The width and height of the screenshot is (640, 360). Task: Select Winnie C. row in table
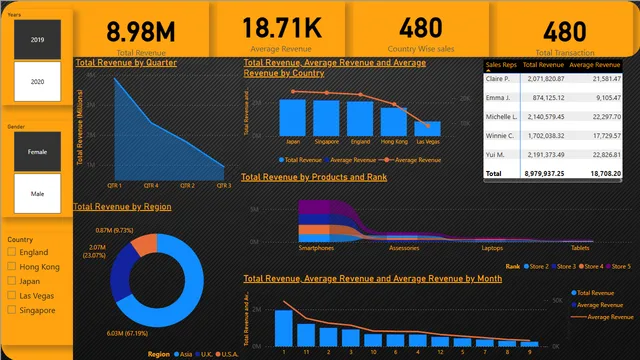pos(553,136)
